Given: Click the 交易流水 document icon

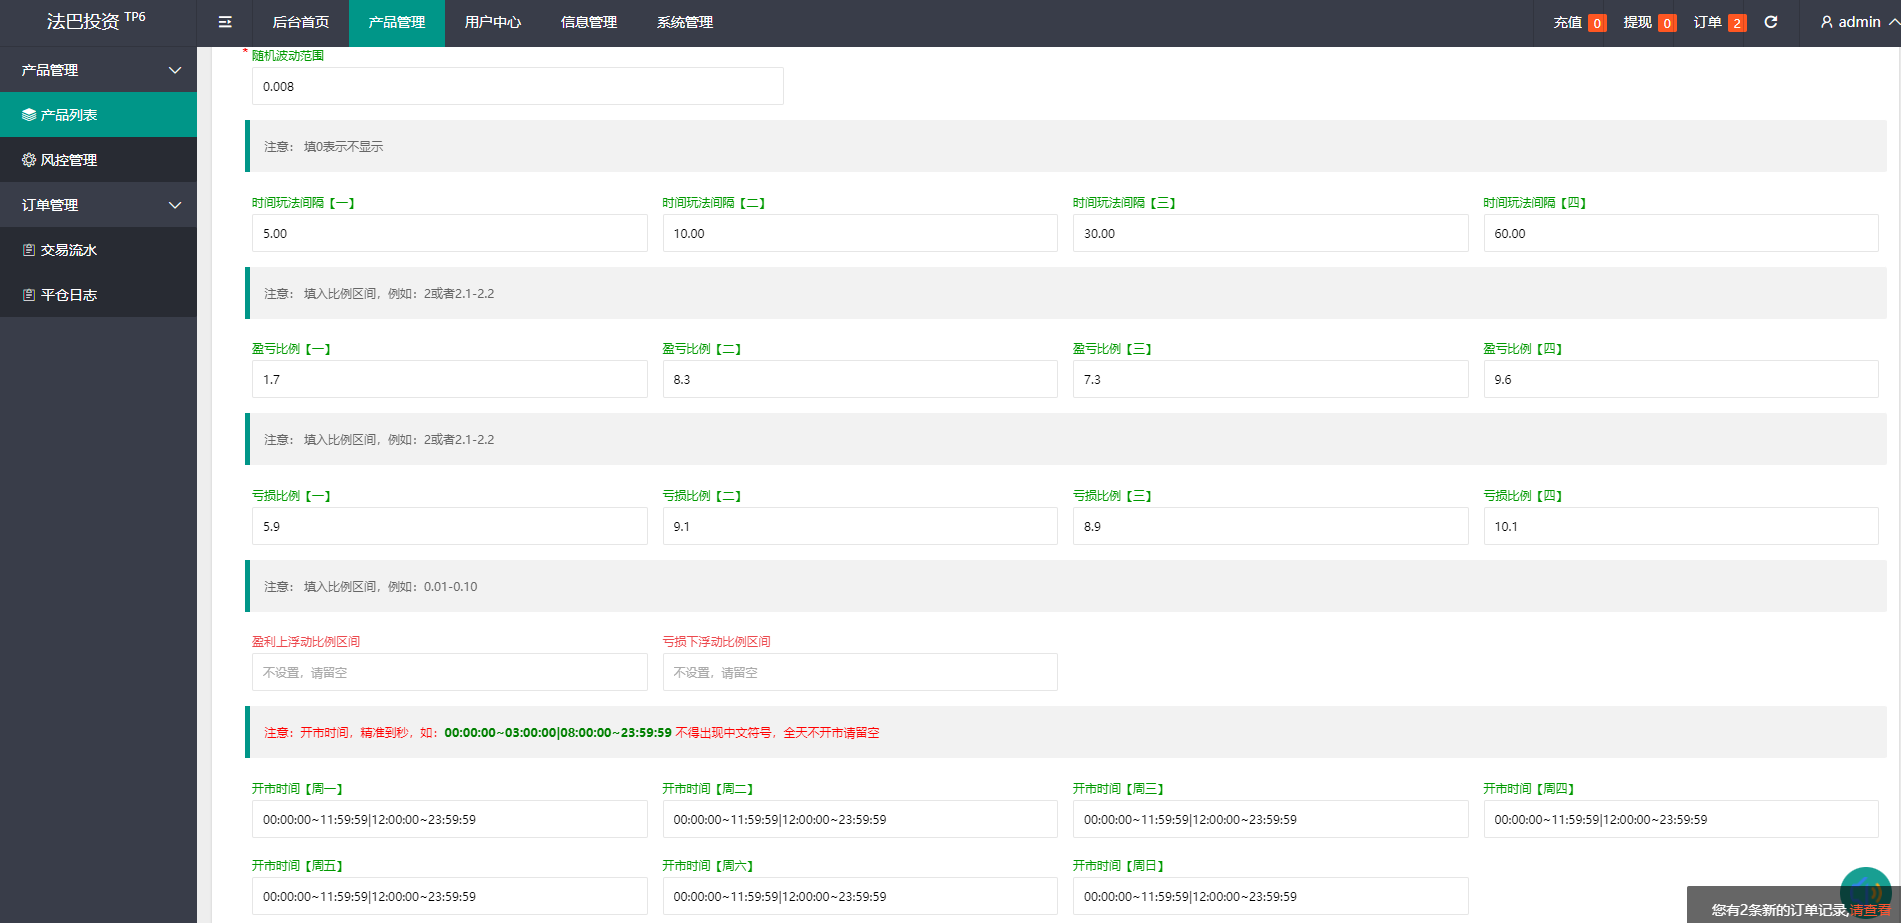Looking at the screenshot, I should pos(29,250).
